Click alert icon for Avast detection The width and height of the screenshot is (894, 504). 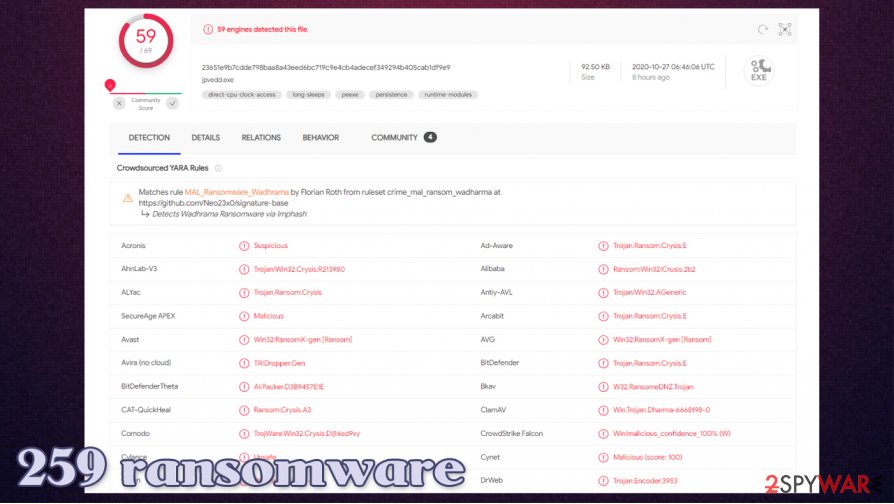click(x=244, y=340)
